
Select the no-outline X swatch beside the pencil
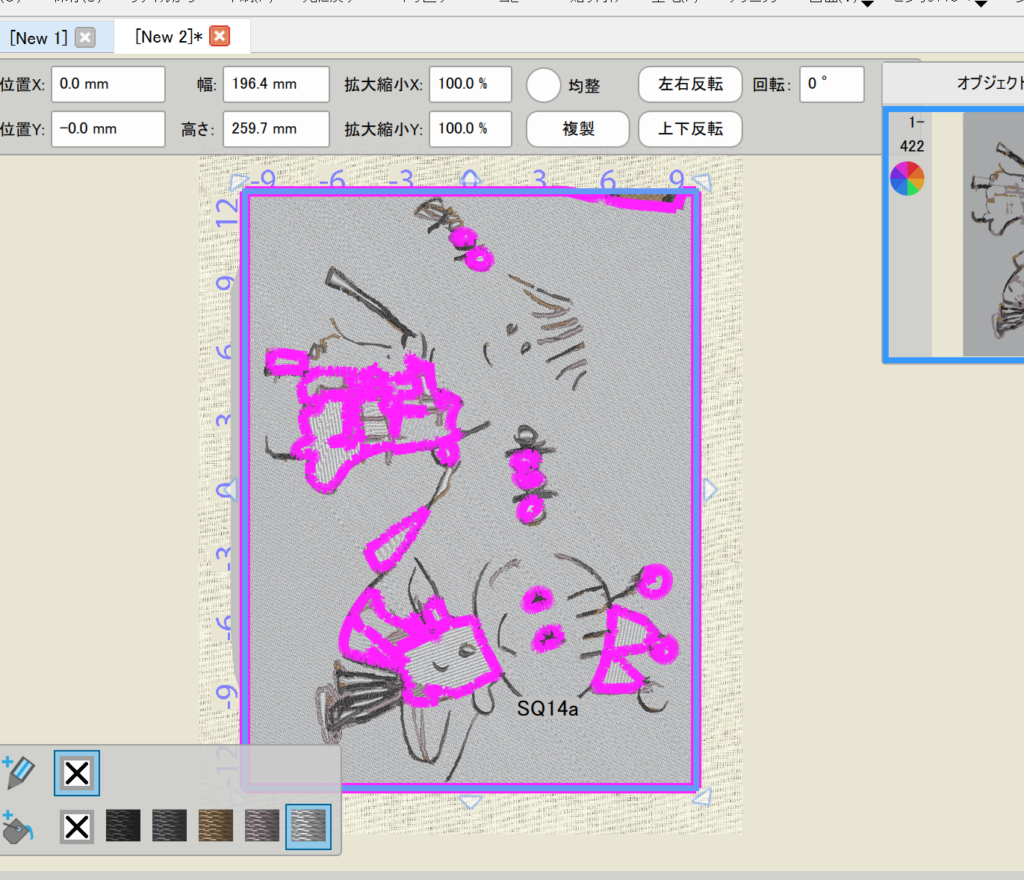click(x=77, y=772)
